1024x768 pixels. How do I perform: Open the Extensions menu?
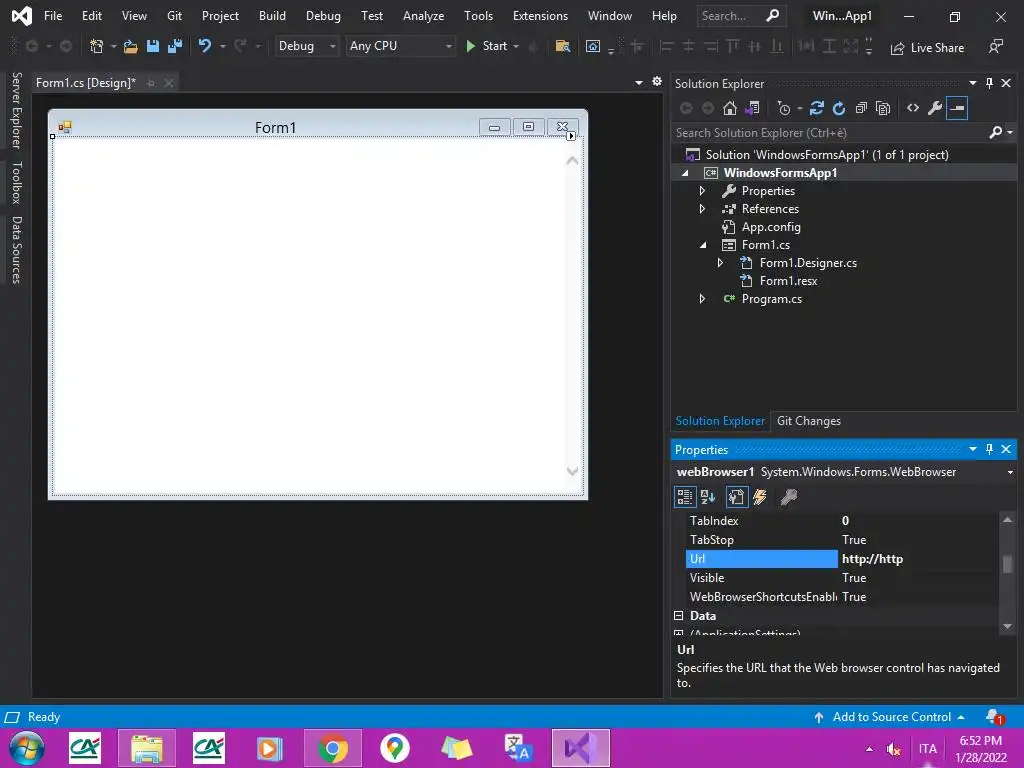[540, 16]
